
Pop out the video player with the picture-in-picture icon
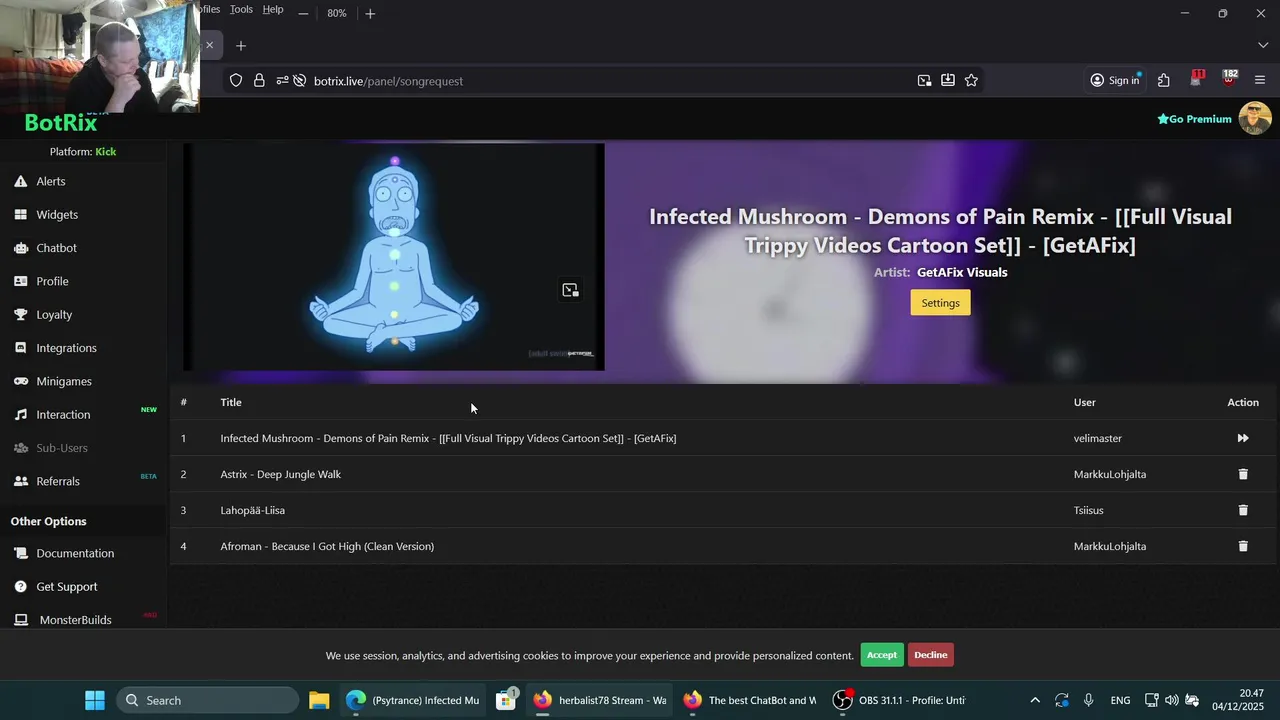pos(570,290)
